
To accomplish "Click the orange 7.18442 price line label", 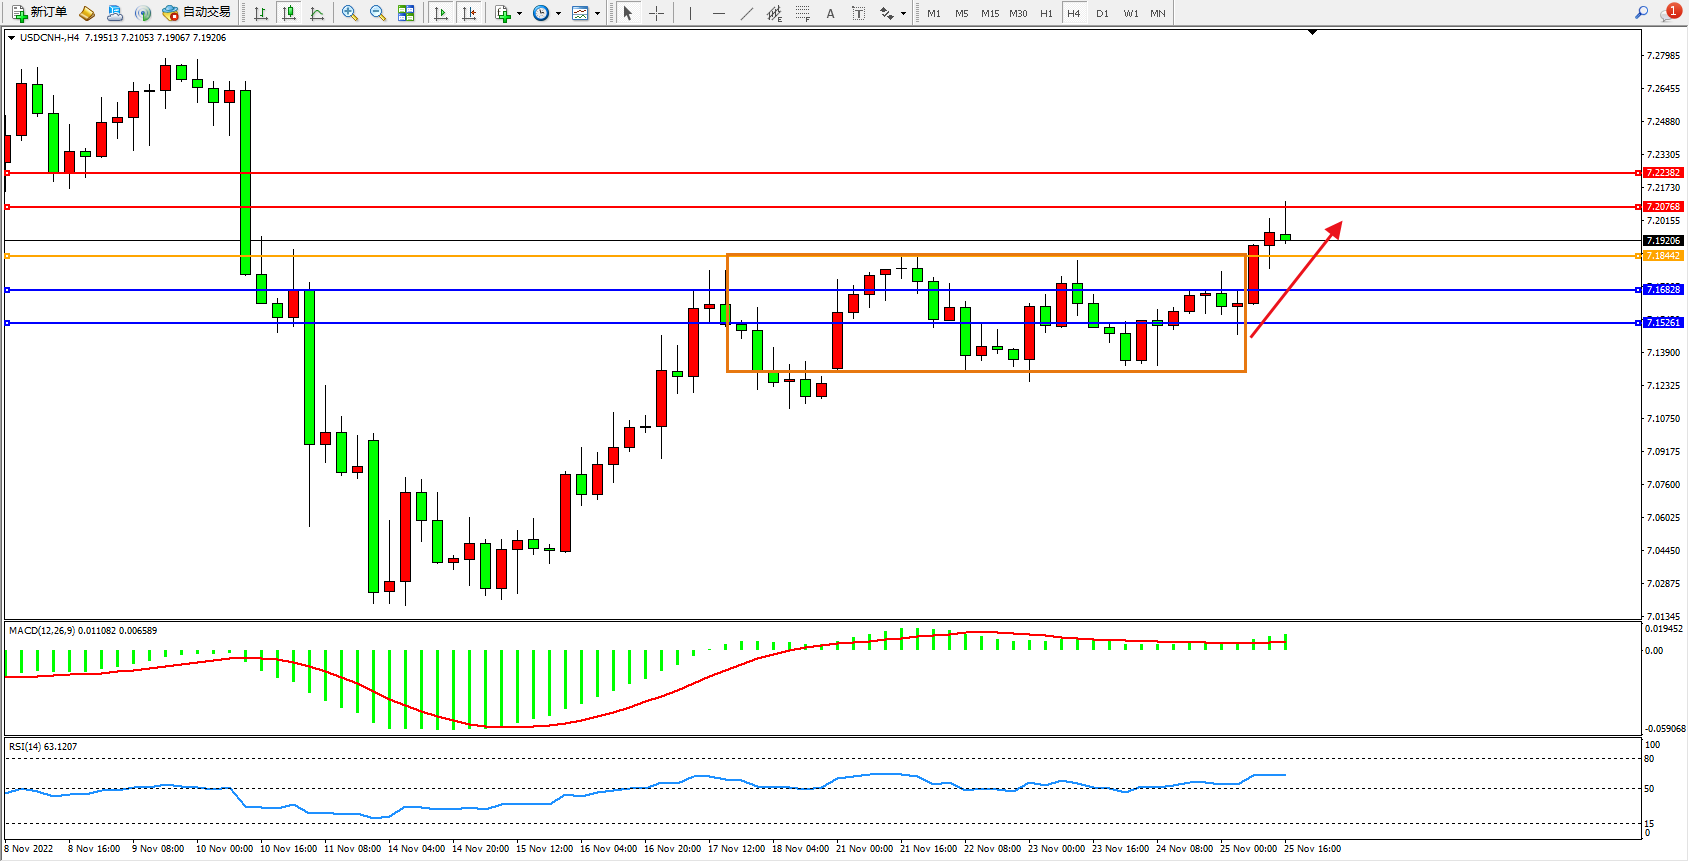I will point(1663,256).
